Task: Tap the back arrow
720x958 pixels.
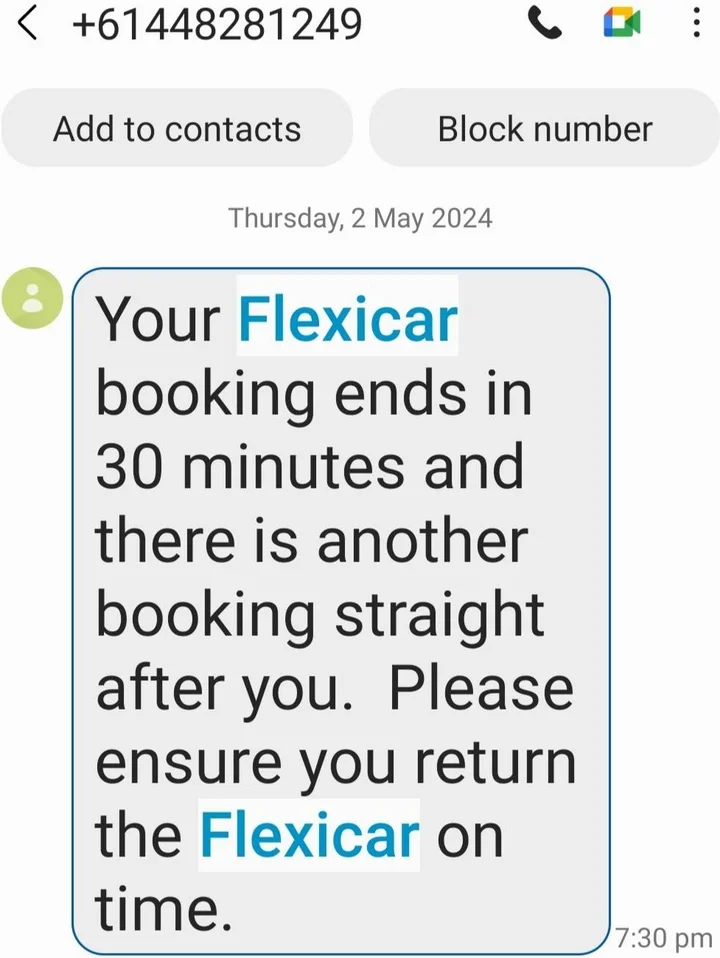Action: (29, 25)
